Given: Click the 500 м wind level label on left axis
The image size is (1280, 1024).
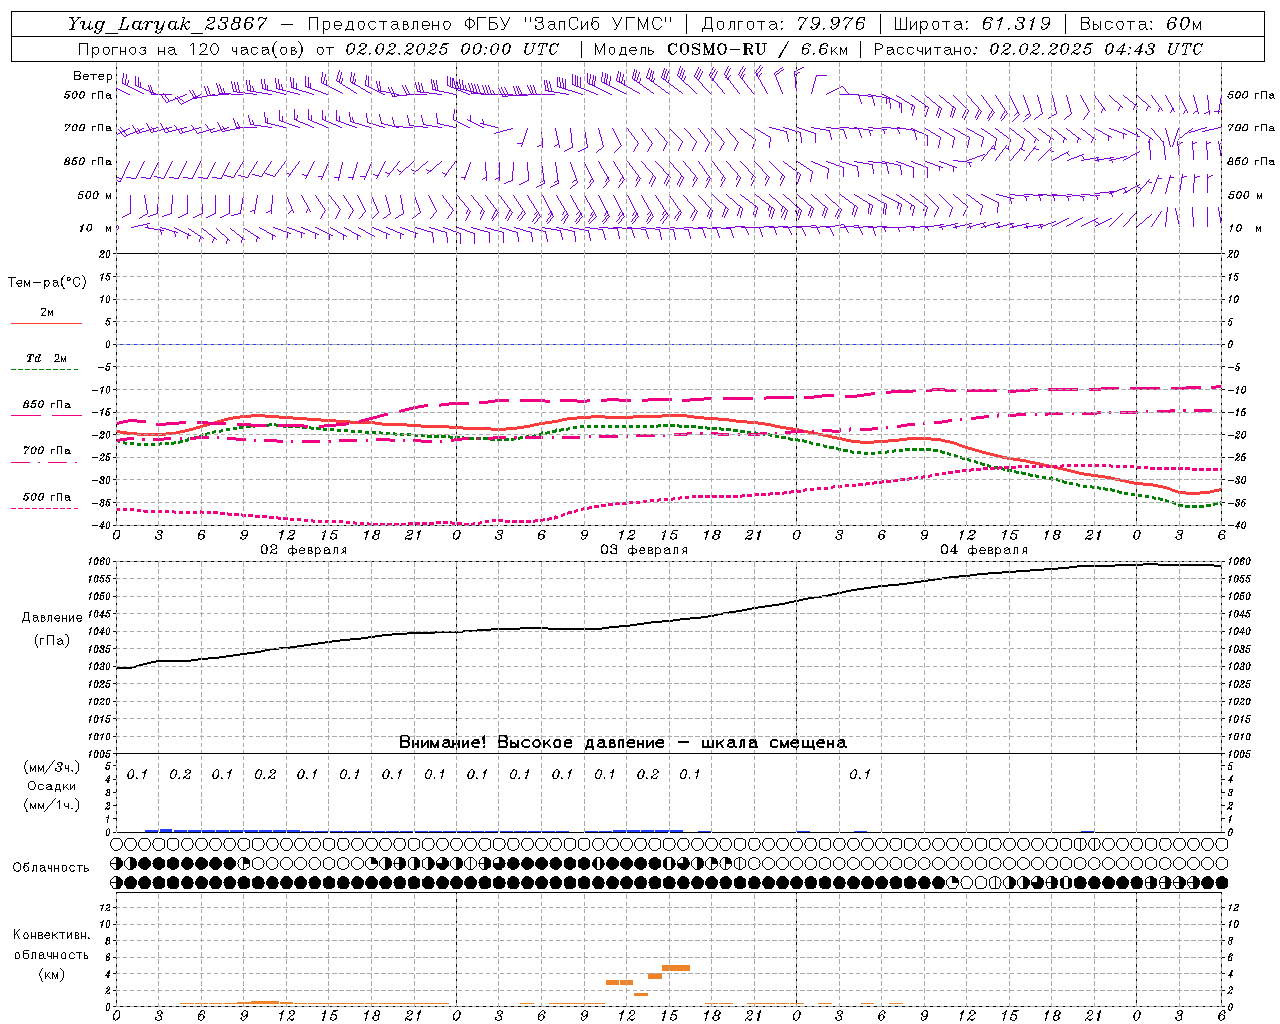Looking at the screenshot, I should click(95, 195).
